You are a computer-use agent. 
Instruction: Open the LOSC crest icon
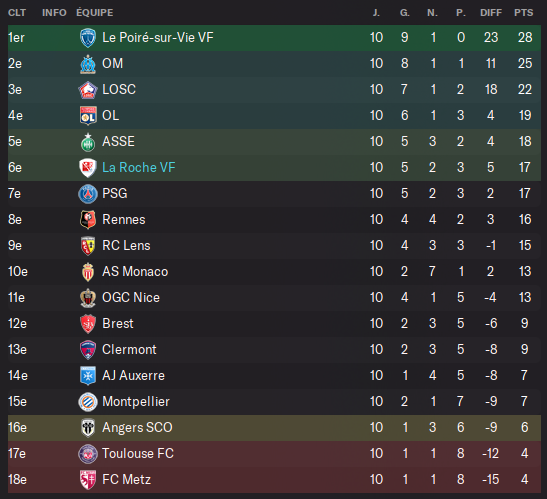[88, 90]
